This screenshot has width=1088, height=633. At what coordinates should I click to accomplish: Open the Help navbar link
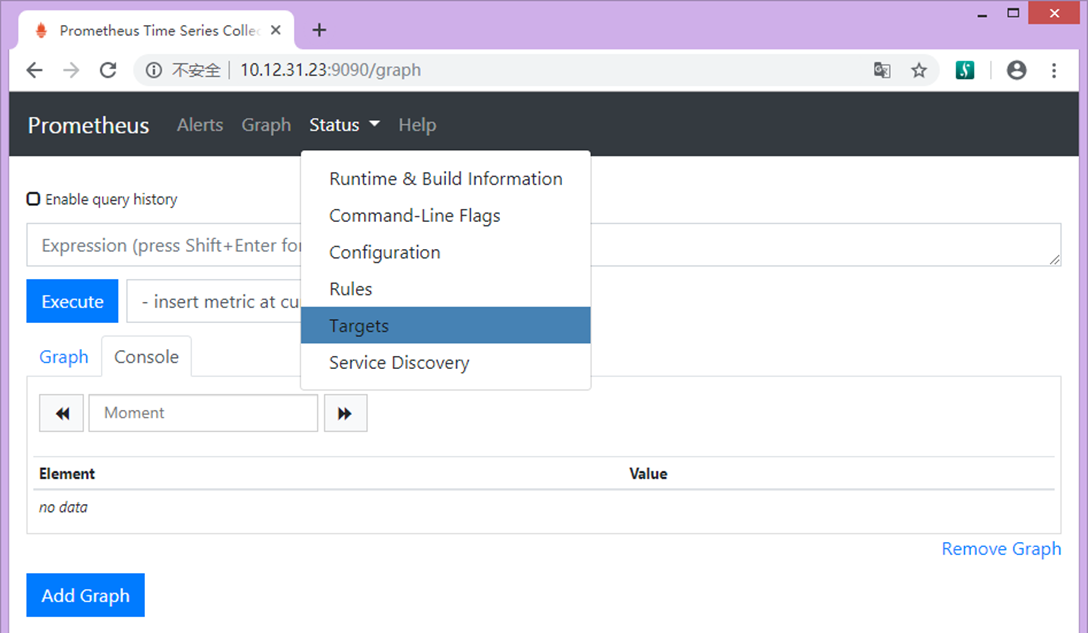(417, 125)
